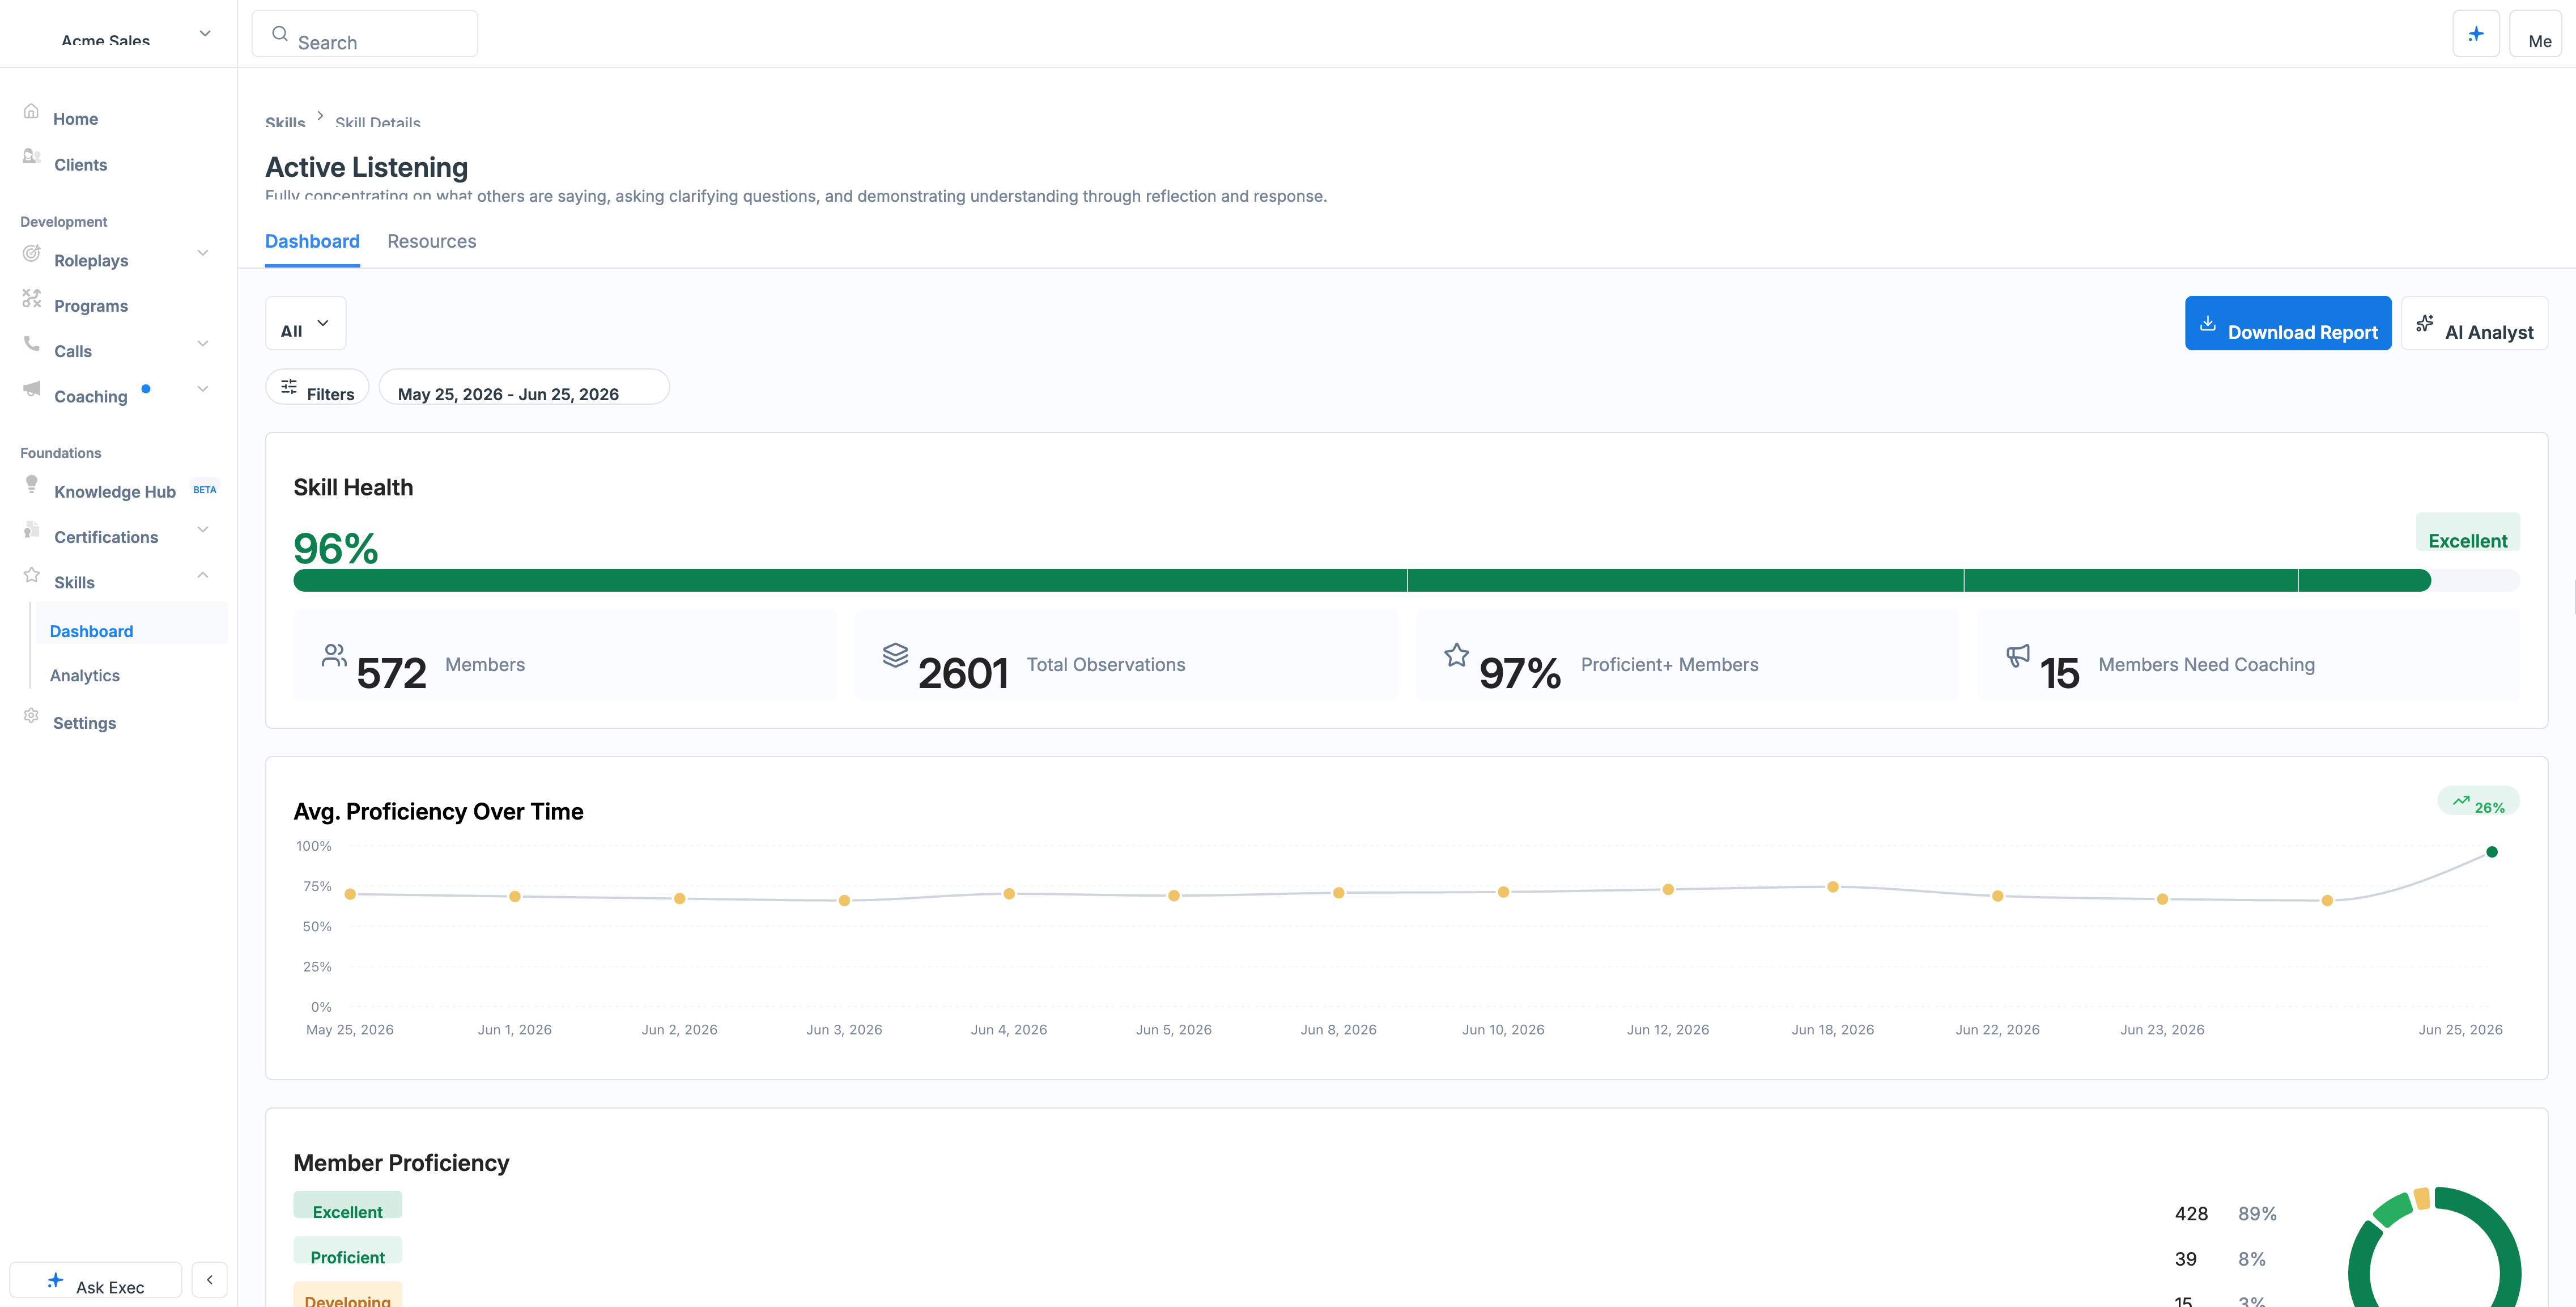Click the Clients people icon

pyautogui.click(x=31, y=156)
